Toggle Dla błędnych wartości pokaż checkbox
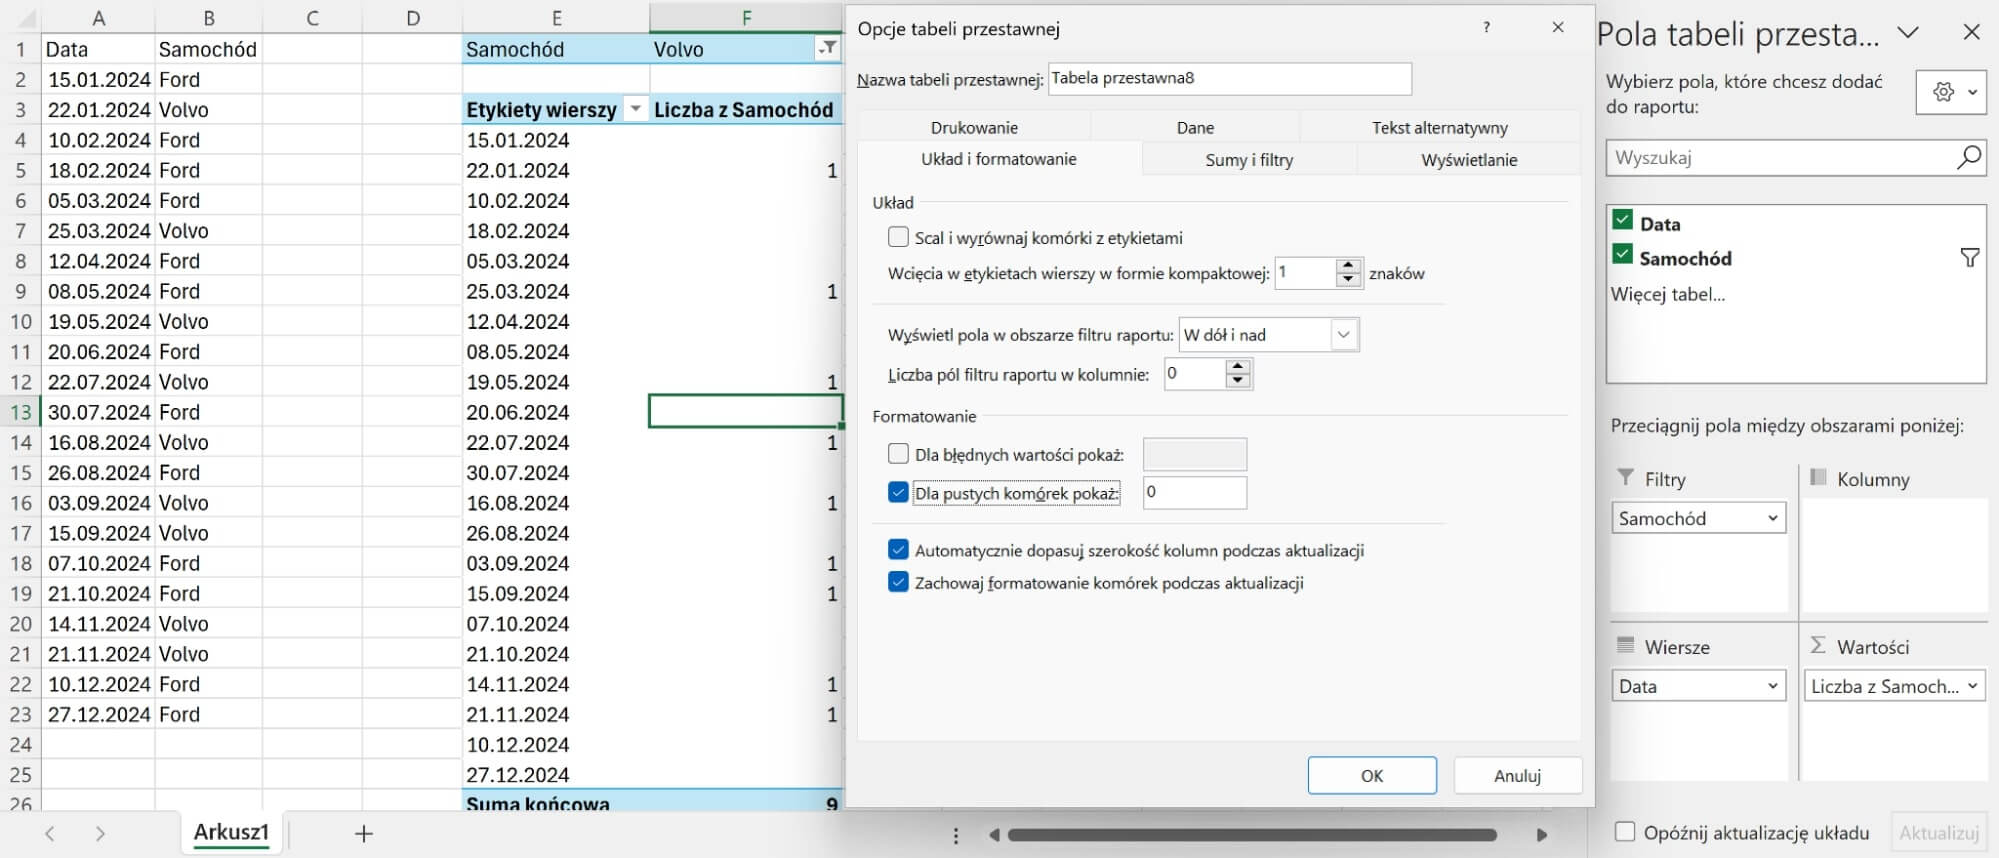1999x858 pixels. click(x=898, y=455)
